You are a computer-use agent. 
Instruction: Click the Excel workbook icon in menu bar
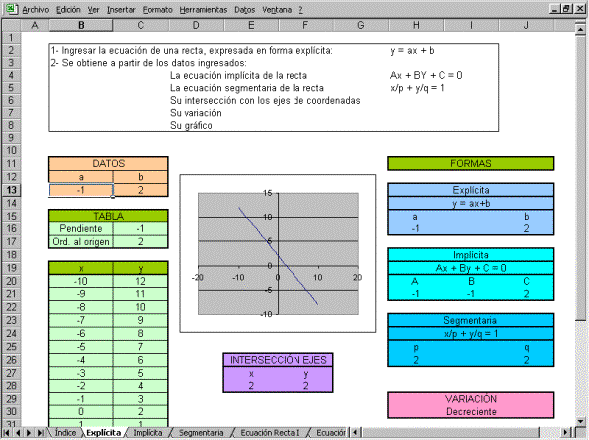pyautogui.click(x=11, y=9)
